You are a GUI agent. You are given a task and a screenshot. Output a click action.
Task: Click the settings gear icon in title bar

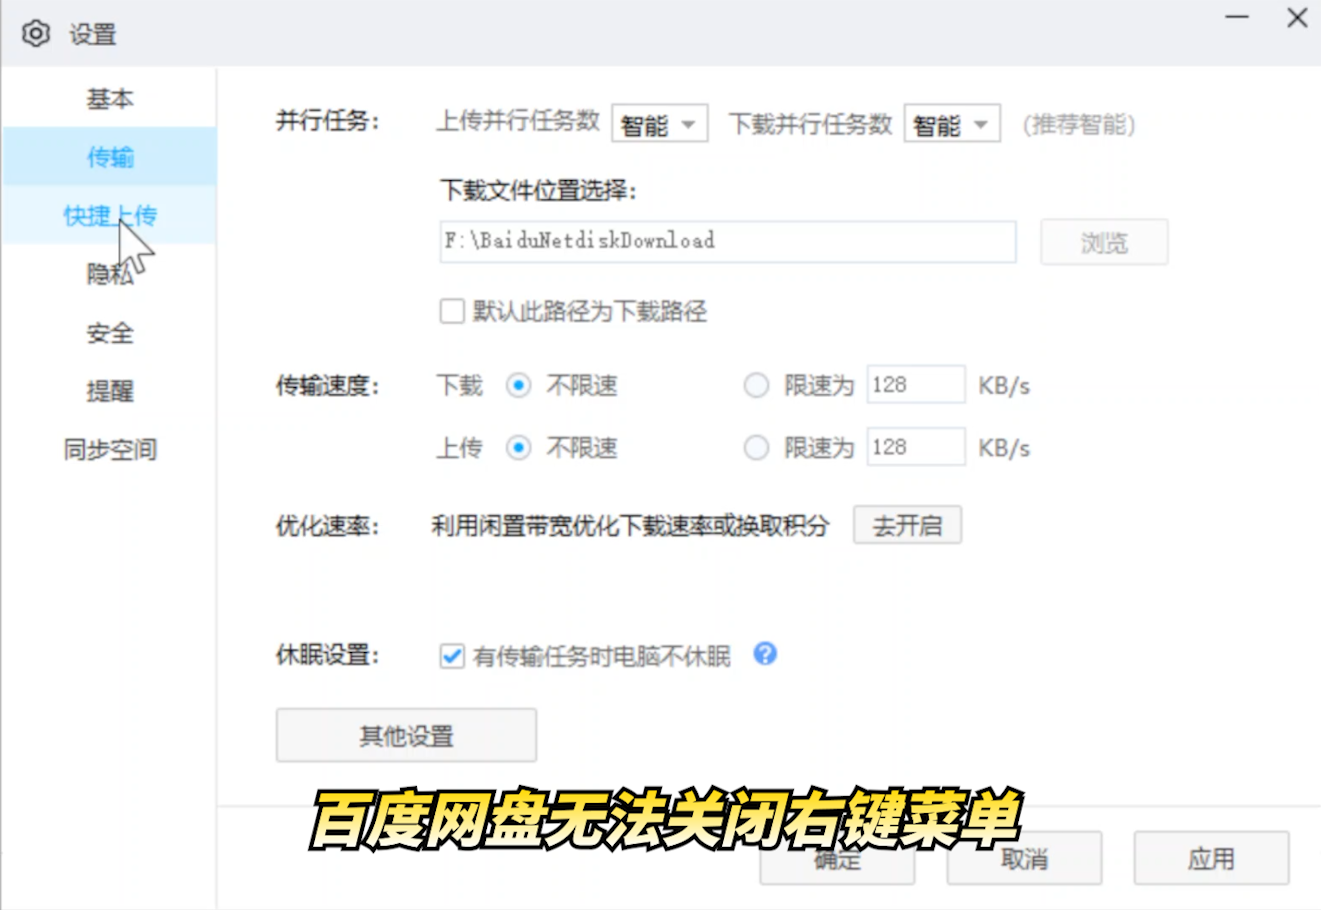tap(36, 34)
